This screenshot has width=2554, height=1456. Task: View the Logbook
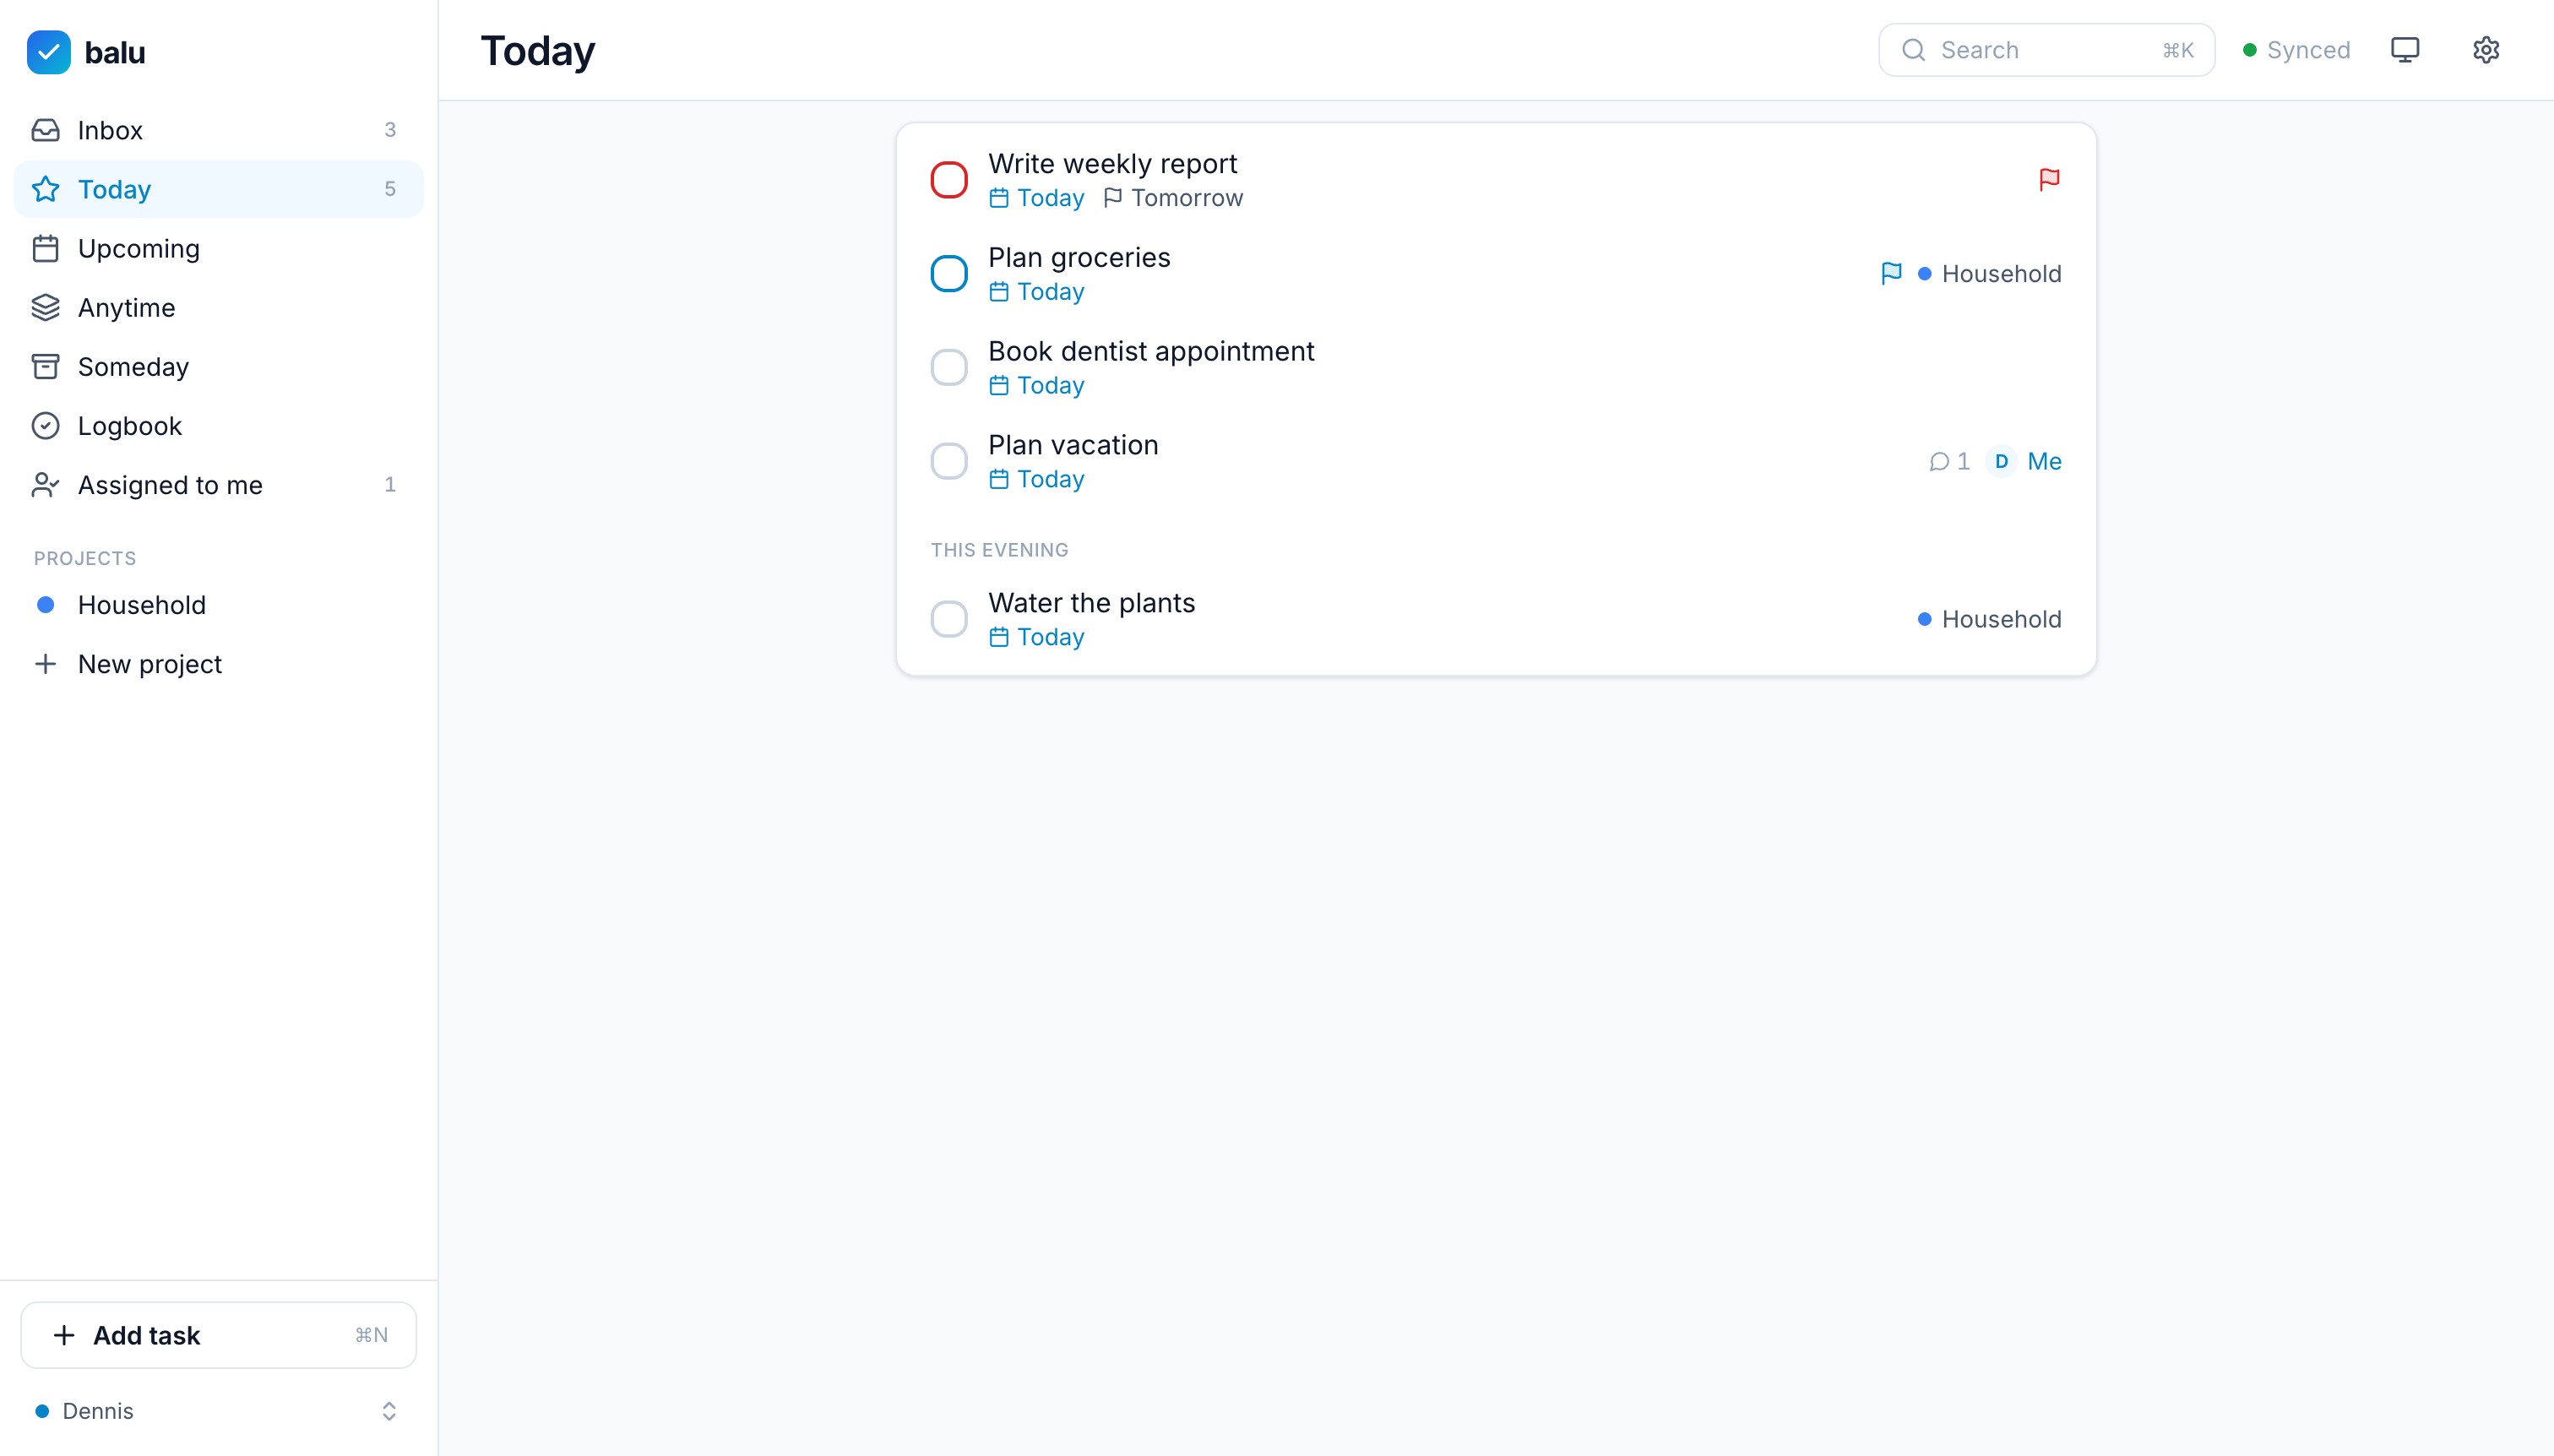(x=218, y=425)
